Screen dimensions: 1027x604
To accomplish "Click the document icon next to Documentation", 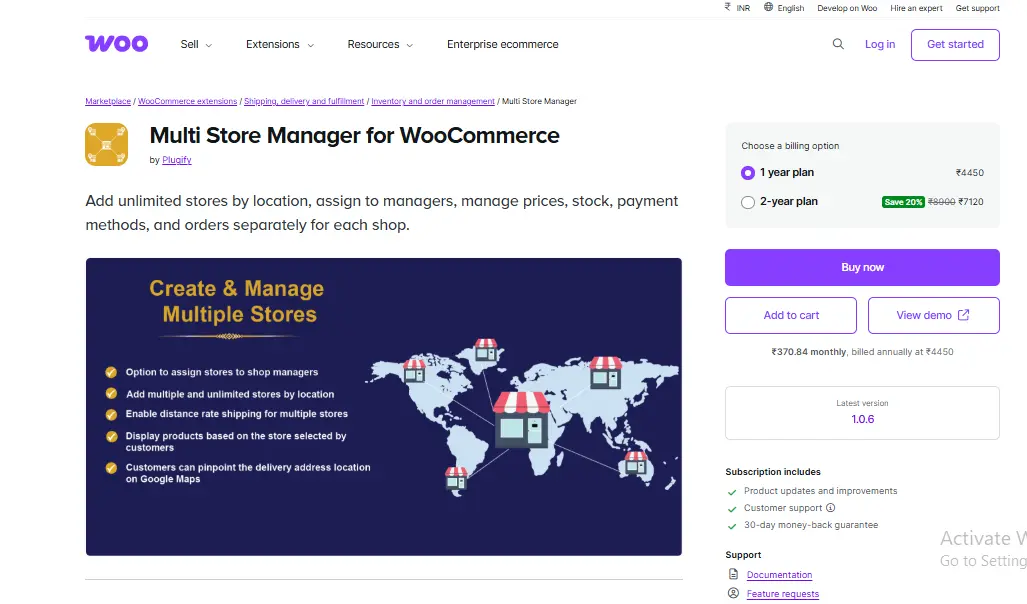I will click(x=733, y=575).
